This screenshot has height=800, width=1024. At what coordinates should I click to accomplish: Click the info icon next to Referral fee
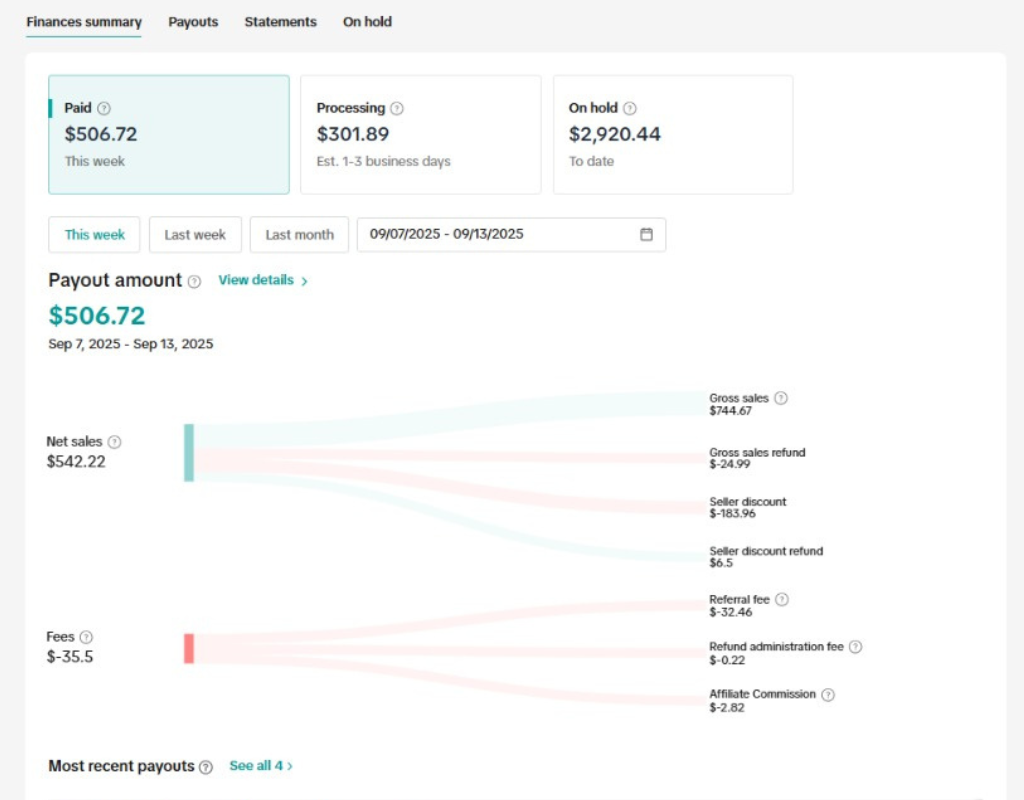click(782, 600)
